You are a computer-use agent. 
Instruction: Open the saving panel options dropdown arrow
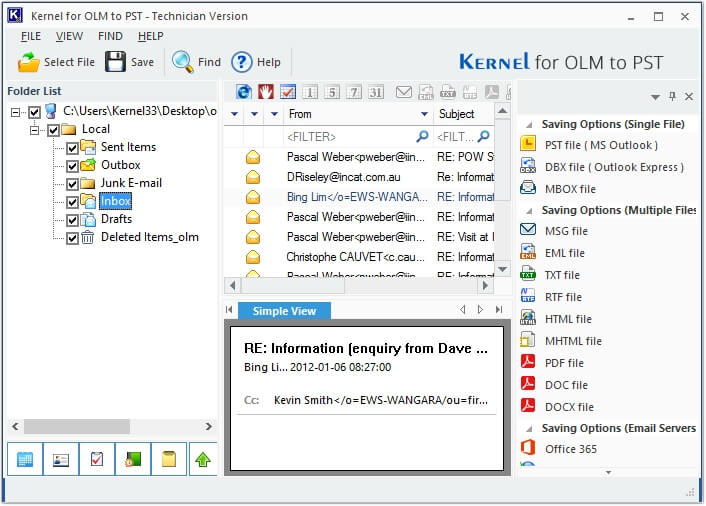(656, 97)
